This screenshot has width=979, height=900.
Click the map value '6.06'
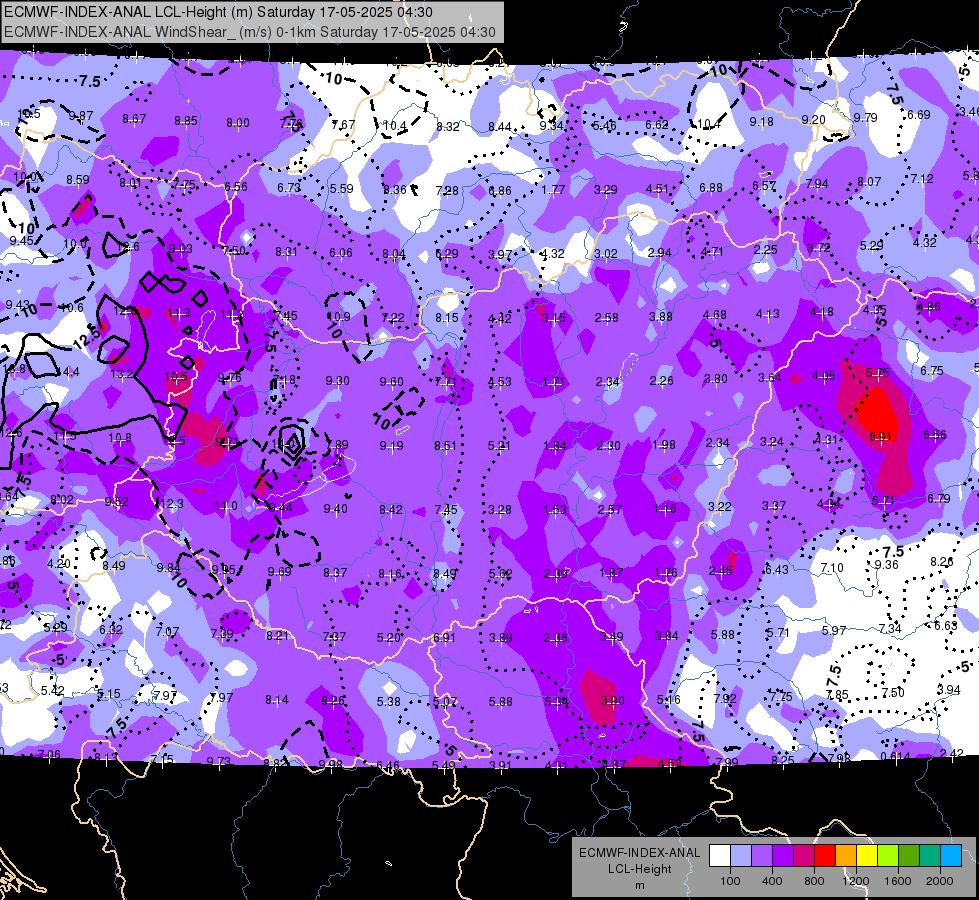341,253
